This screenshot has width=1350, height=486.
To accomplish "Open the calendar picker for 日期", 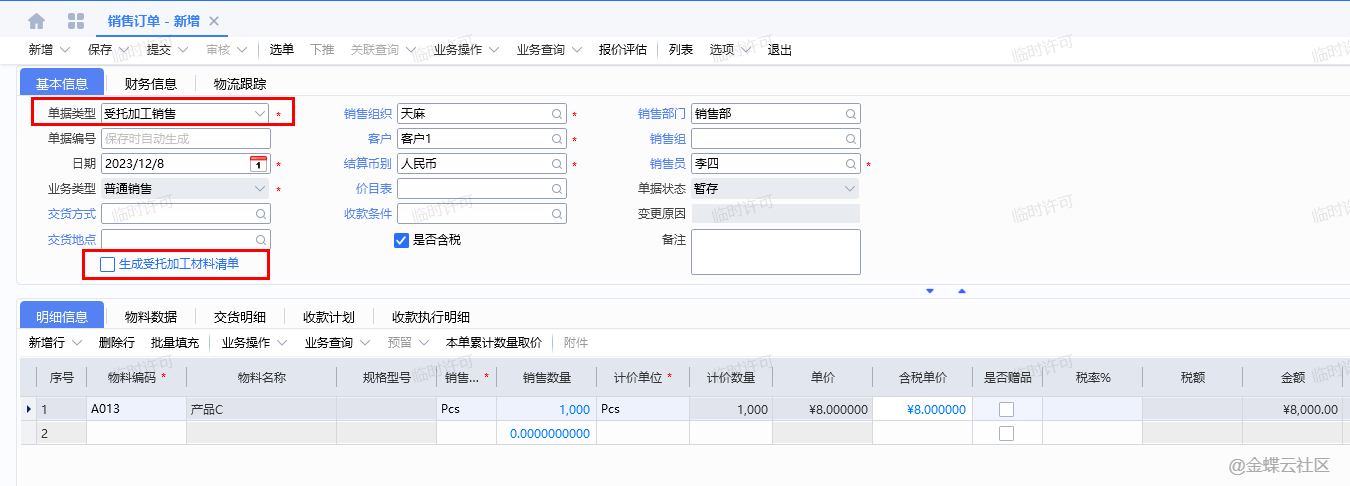I will [x=258, y=164].
